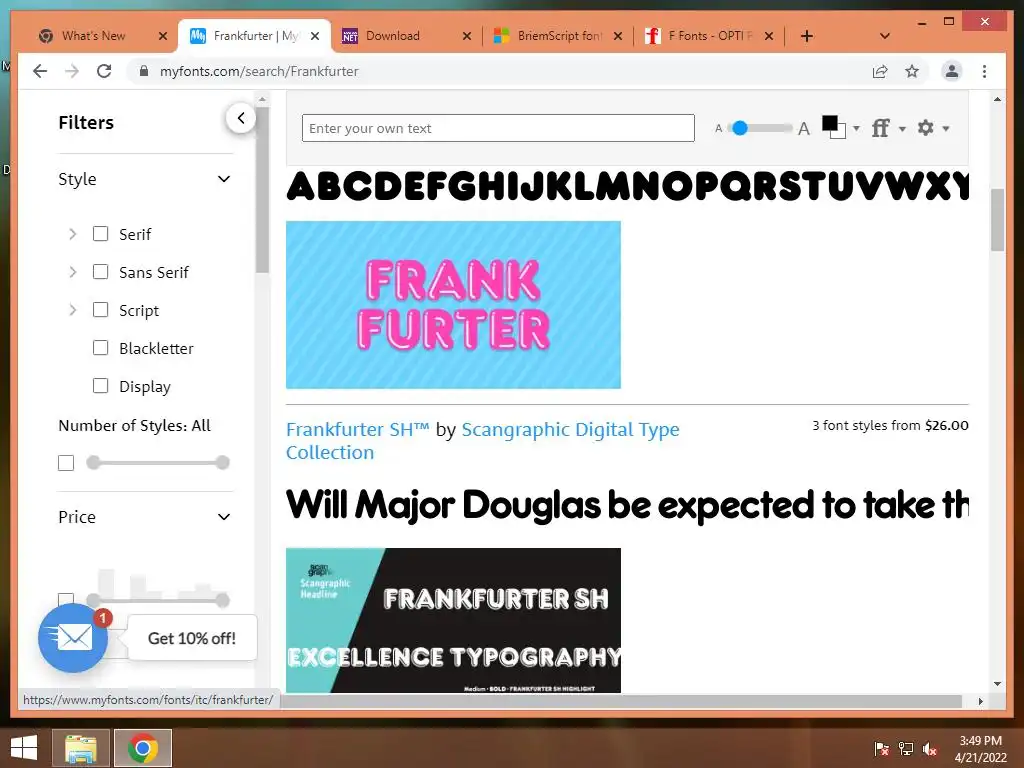
Task: Click the browser back arrow
Action: pyautogui.click(x=40, y=71)
